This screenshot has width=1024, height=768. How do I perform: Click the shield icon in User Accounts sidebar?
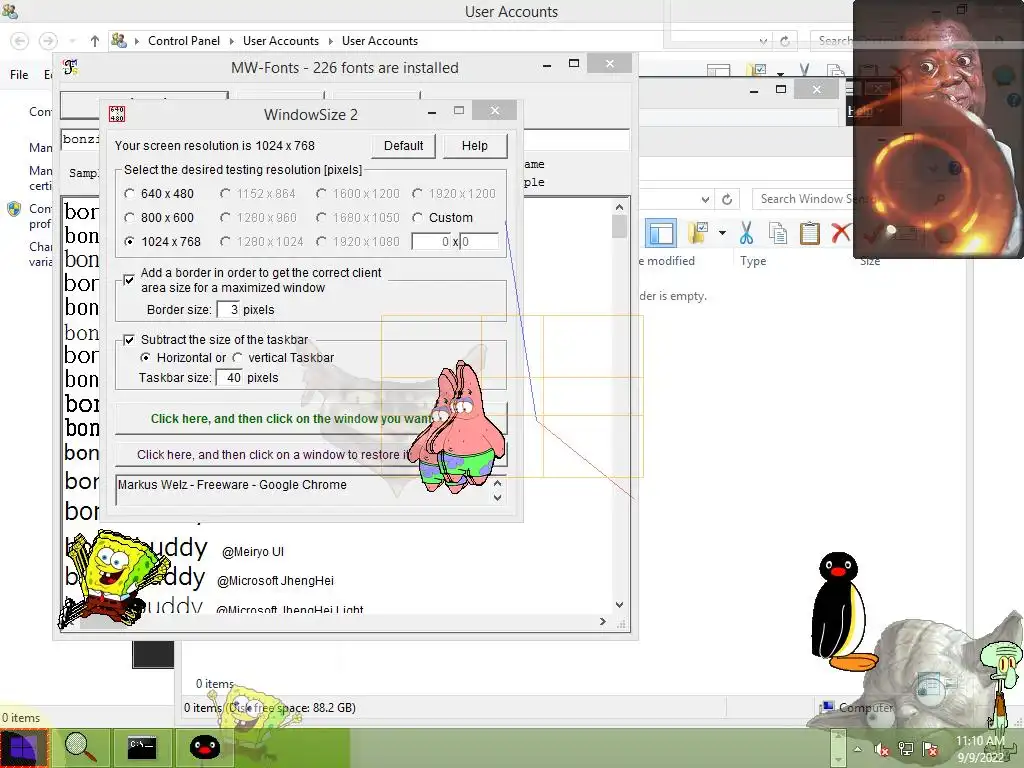14,209
